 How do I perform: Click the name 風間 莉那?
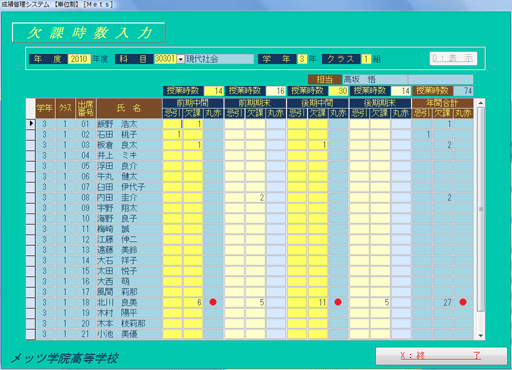117,292
